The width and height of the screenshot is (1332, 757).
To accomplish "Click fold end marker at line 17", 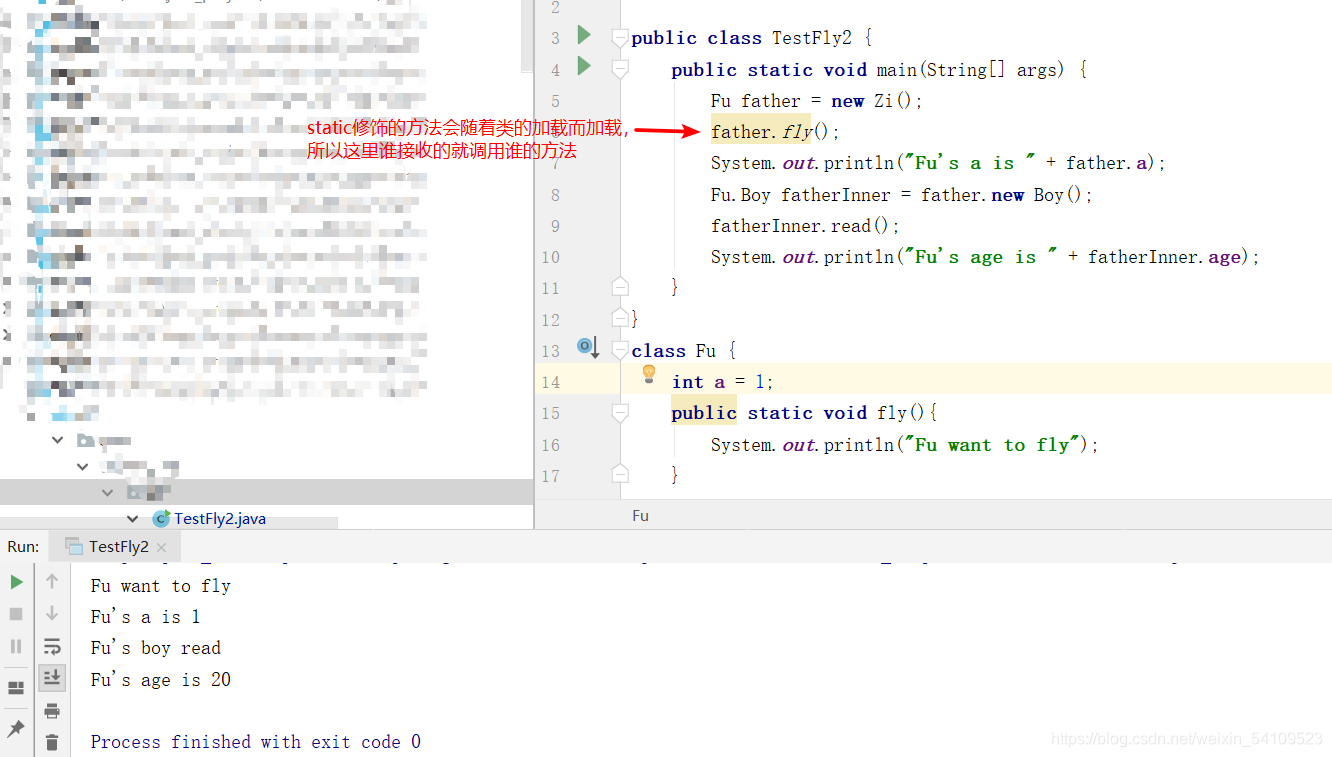I will pyautogui.click(x=620, y=474).
